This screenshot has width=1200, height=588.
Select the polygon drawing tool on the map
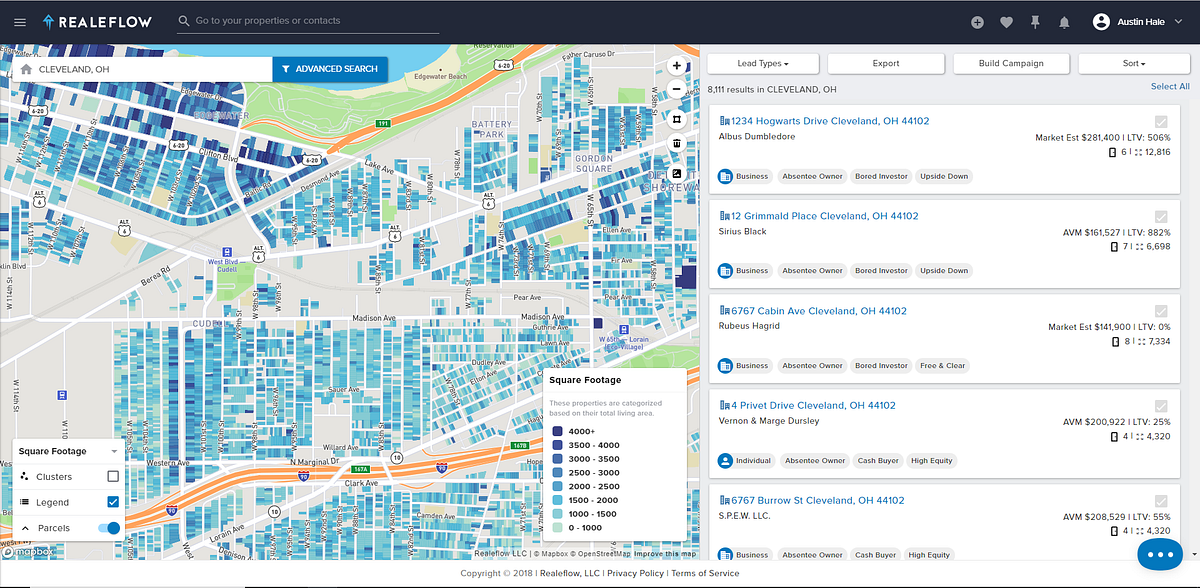click(x=676, y=119)
